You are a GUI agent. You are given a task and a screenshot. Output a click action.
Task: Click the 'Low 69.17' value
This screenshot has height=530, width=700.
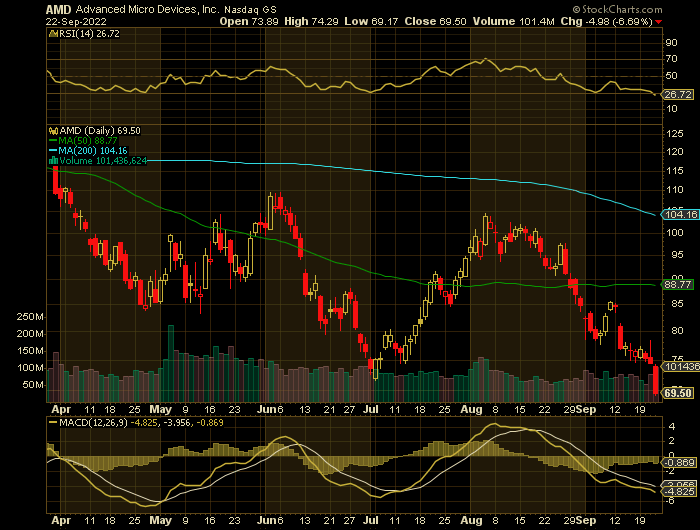coord(371,21)
